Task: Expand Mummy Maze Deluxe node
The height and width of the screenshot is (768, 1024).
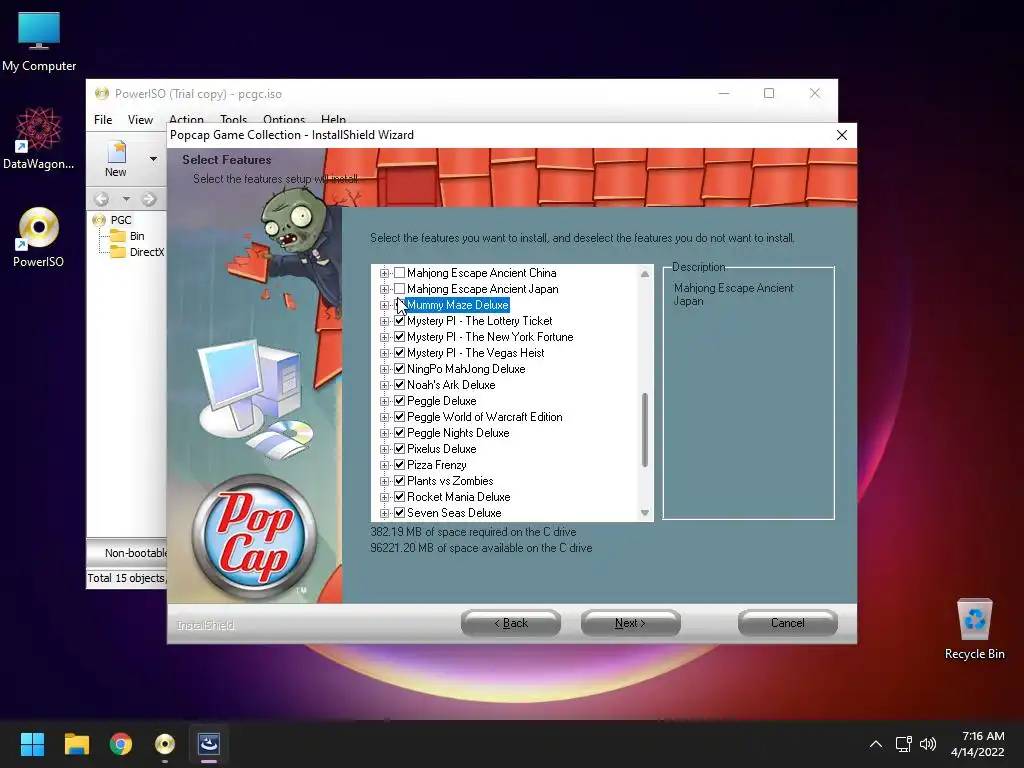Action: click(x=384, y=306)
